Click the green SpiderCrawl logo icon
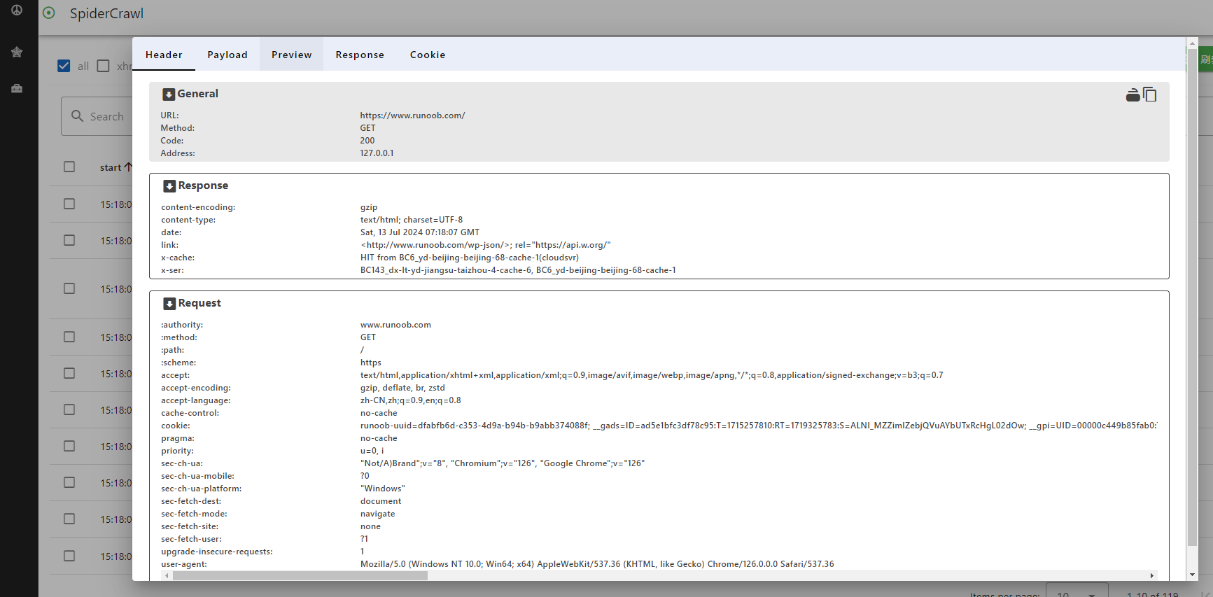 (49, 14)
